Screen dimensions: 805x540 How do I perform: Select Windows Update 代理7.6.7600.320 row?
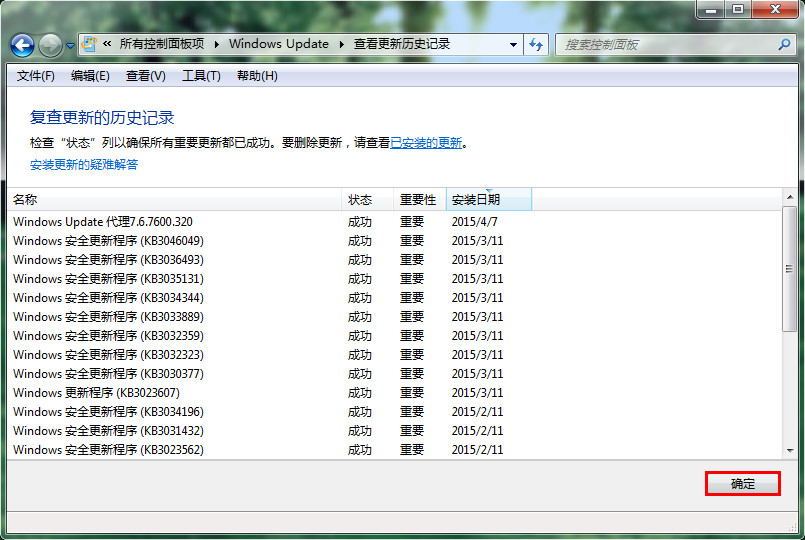[394, 222]
